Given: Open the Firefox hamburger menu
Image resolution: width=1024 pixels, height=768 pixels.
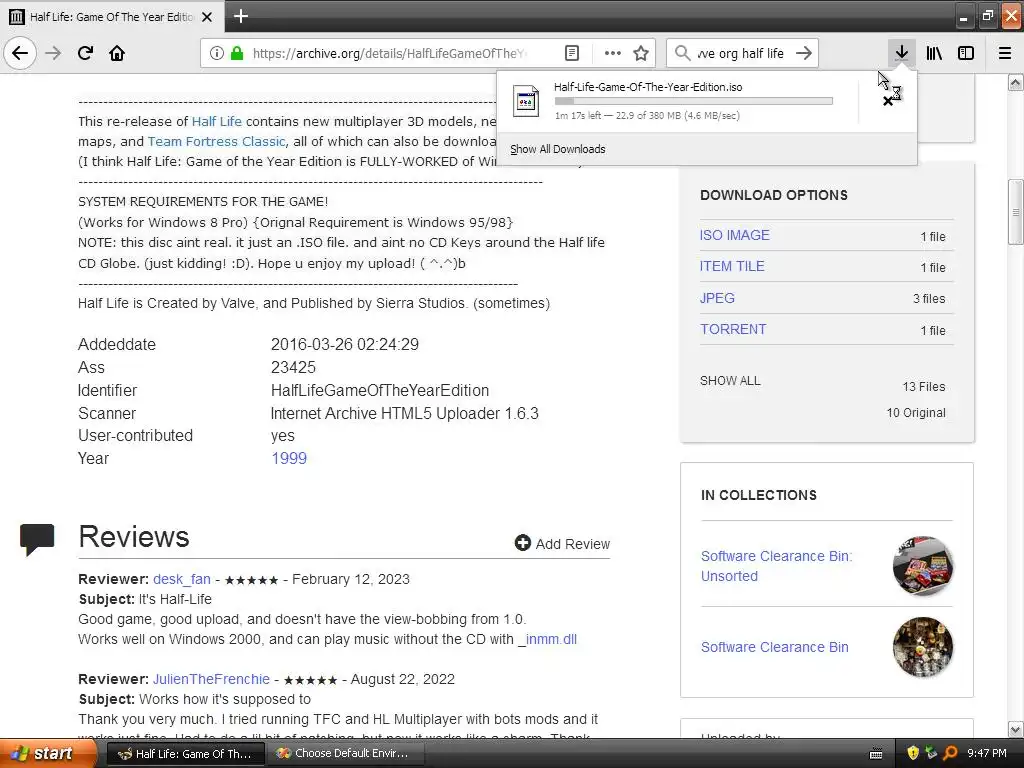Looking at the screenshot, I should pos(1005,53).
